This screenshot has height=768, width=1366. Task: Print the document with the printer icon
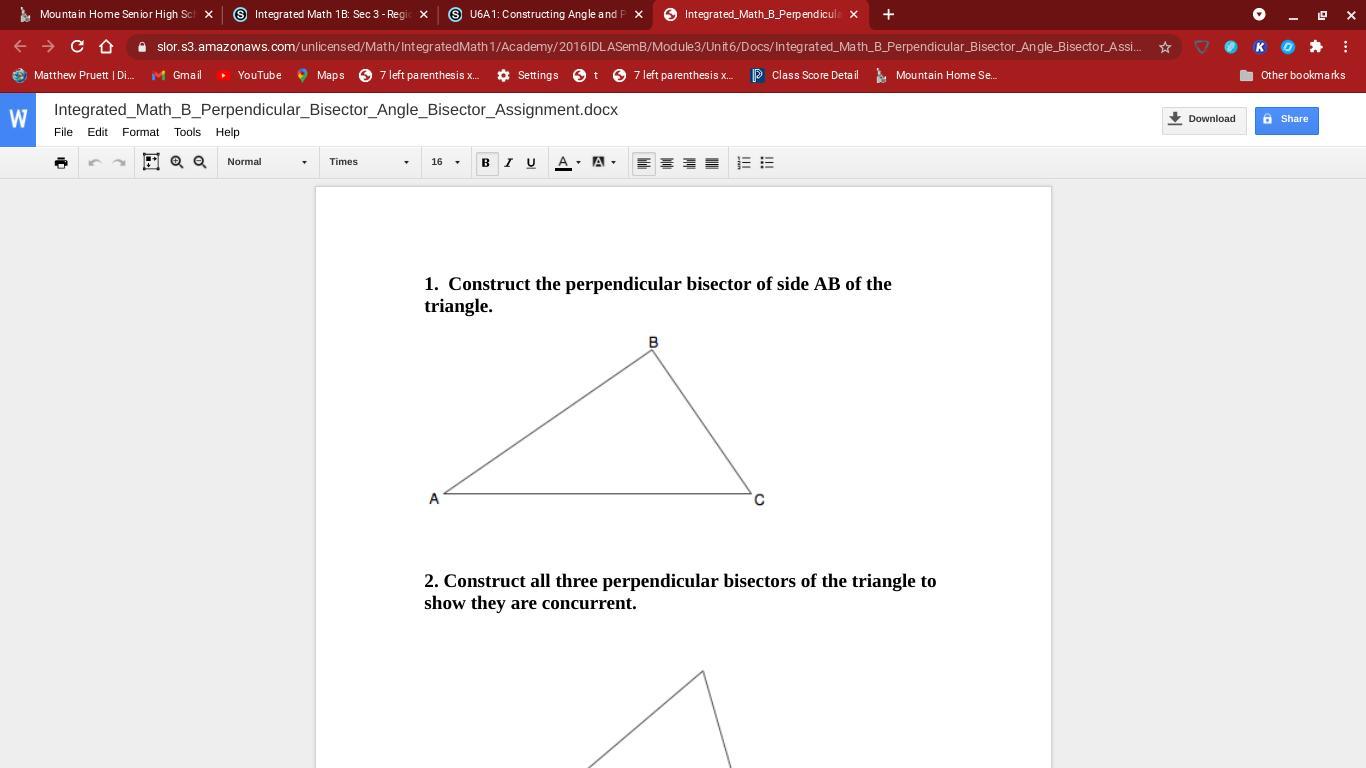[x=61, y=163]
